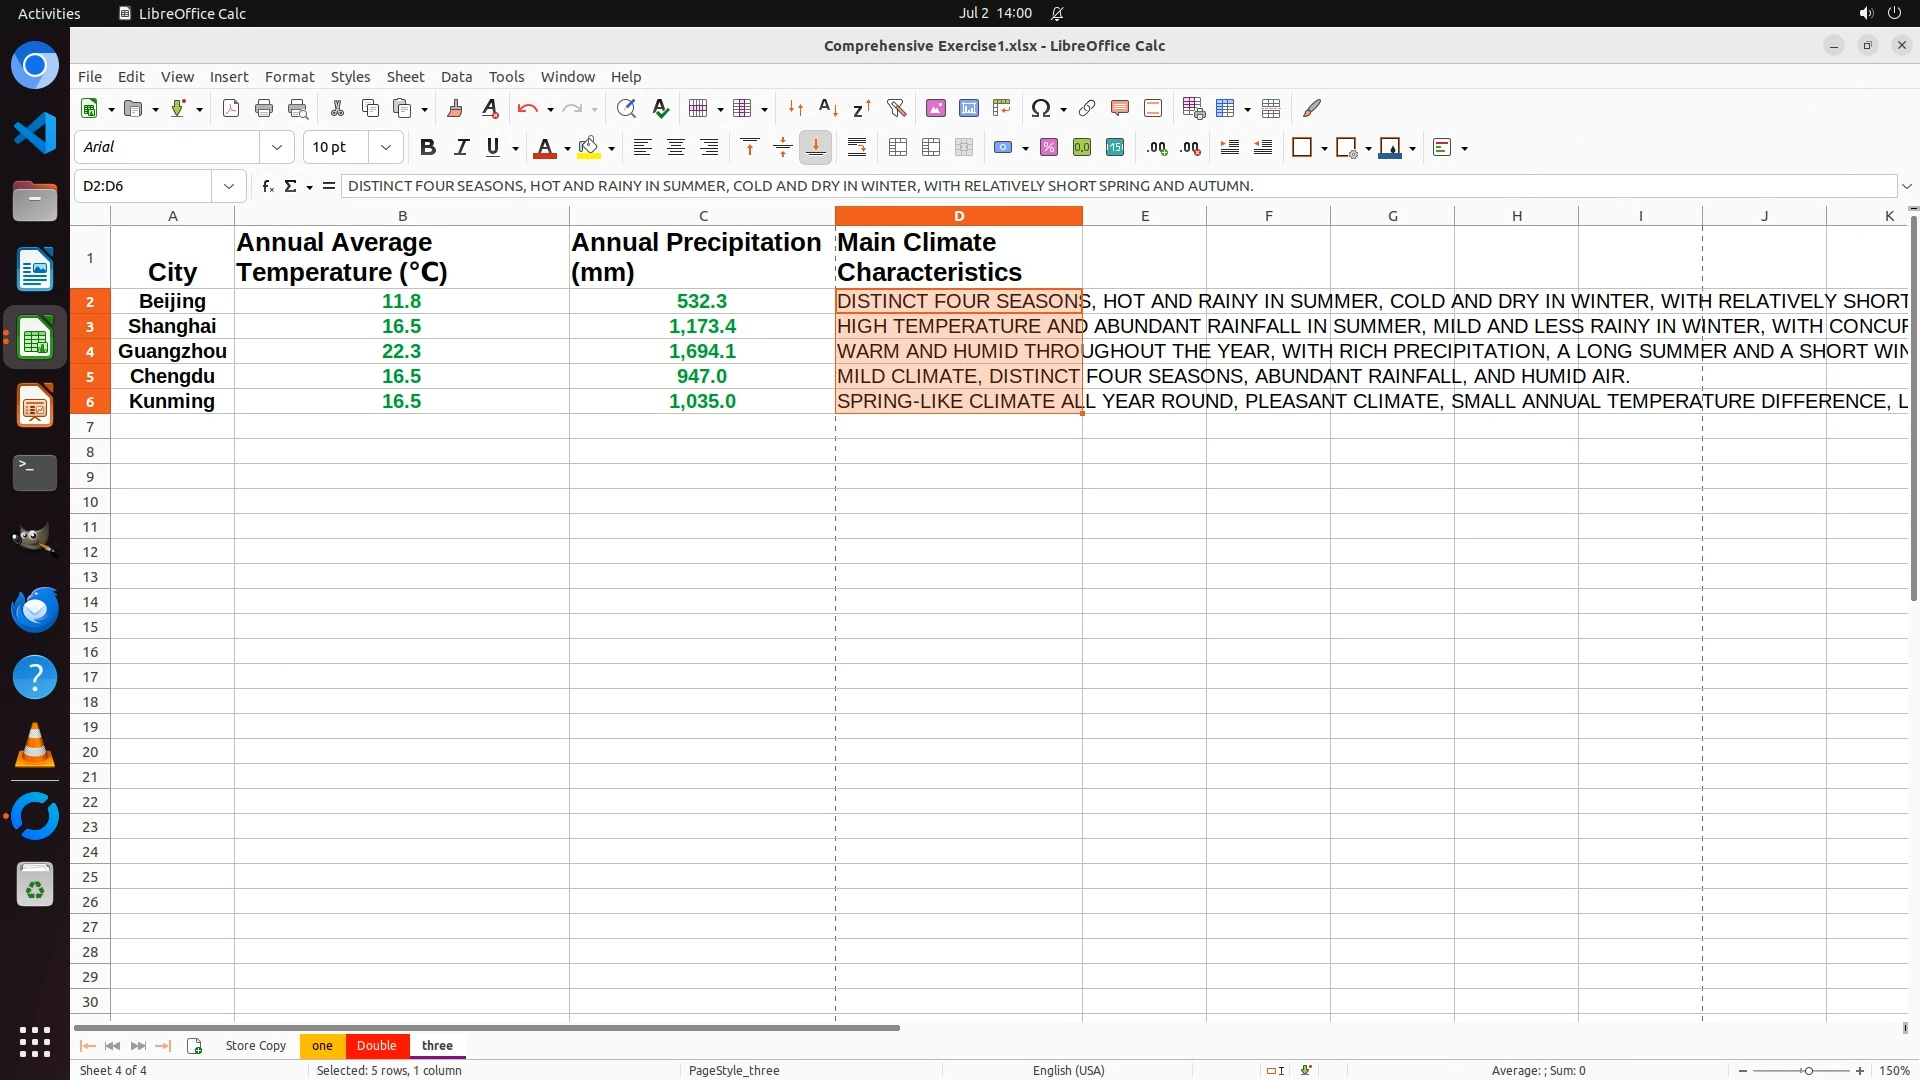The width and height of the screenshot is (1920, 1080).
Task: Click the English (USA) language status button
Action: coord(1068,1070)
